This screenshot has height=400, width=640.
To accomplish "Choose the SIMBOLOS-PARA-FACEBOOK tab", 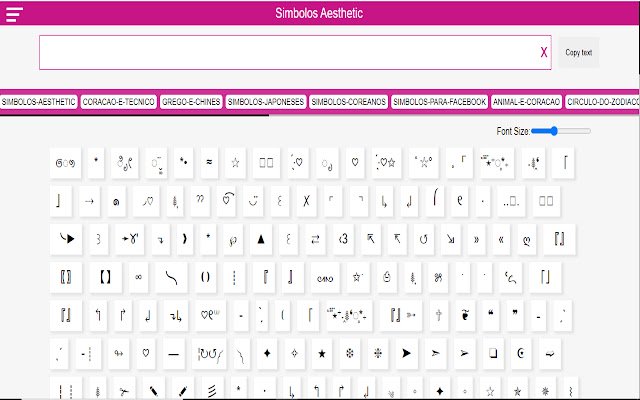I will coord(440,102).
